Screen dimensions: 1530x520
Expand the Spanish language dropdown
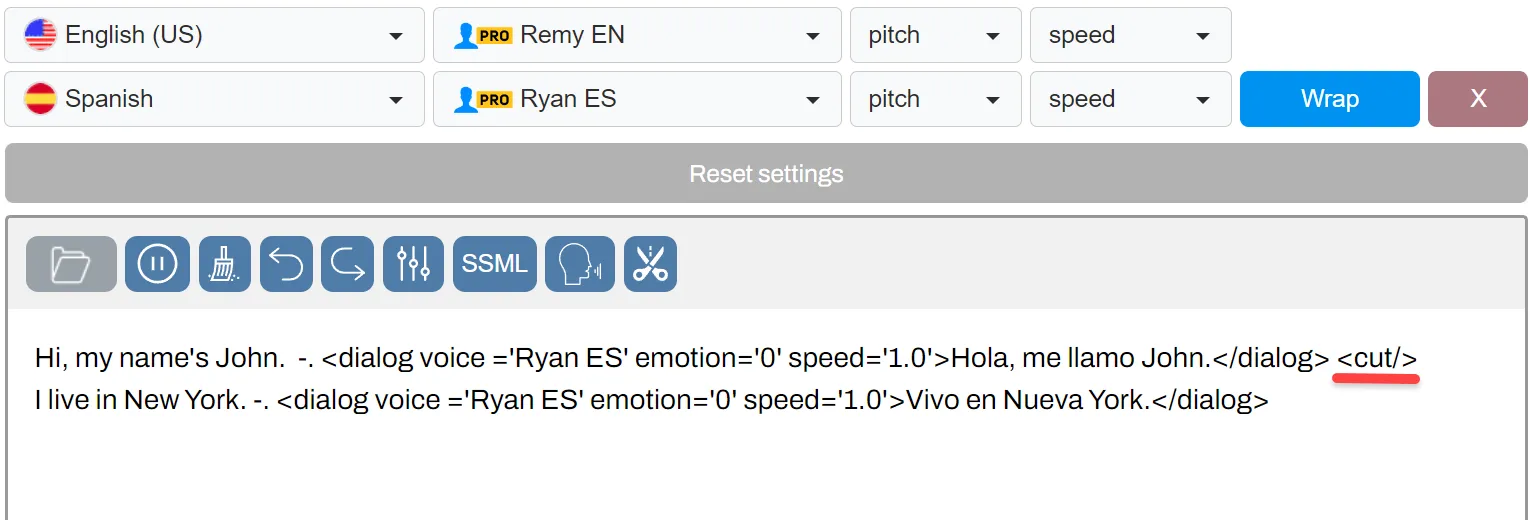click(x=214, y=99)
